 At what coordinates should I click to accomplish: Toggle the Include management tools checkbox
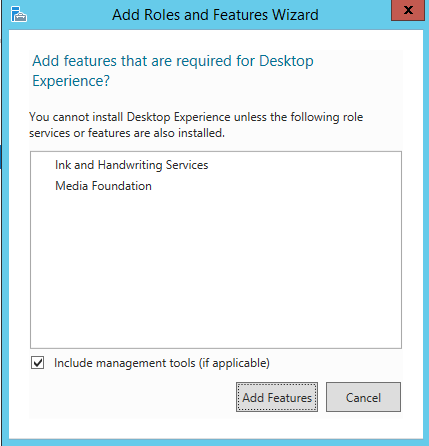pyautogui.click(x=37, y=362)
